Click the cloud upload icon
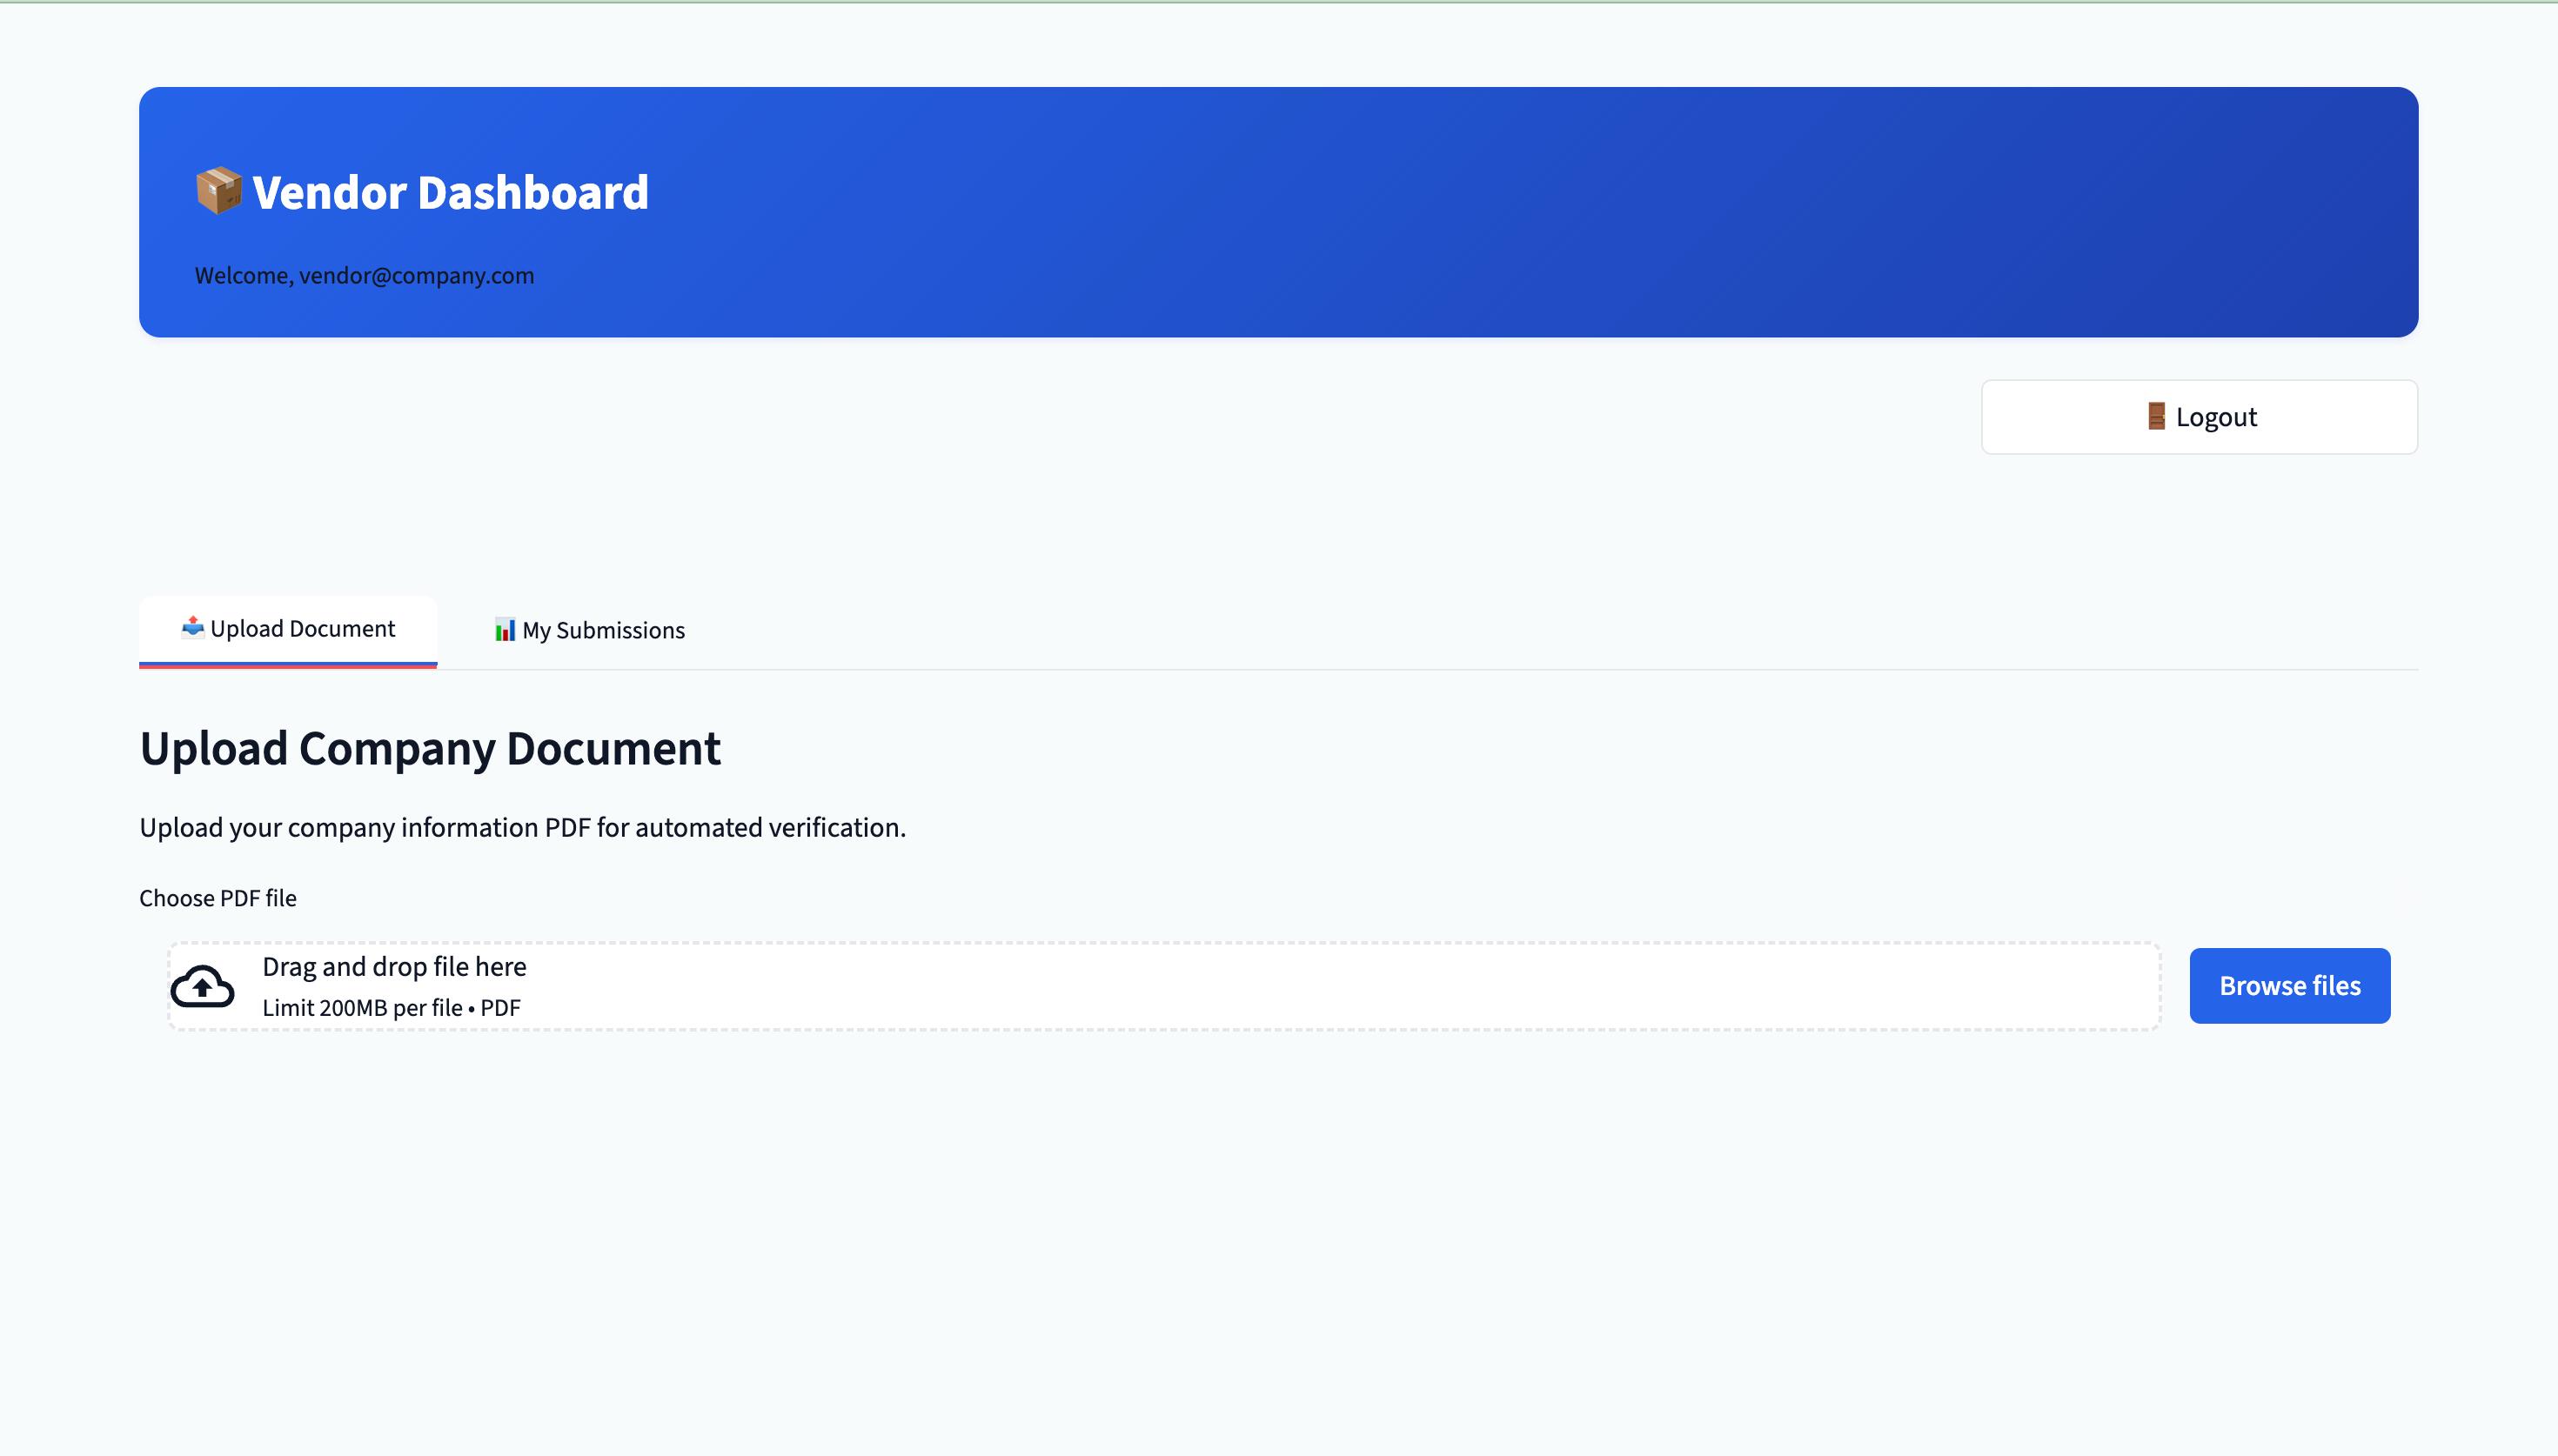The height and width of the screenshot is (1456, 2558). click(202, 986)
